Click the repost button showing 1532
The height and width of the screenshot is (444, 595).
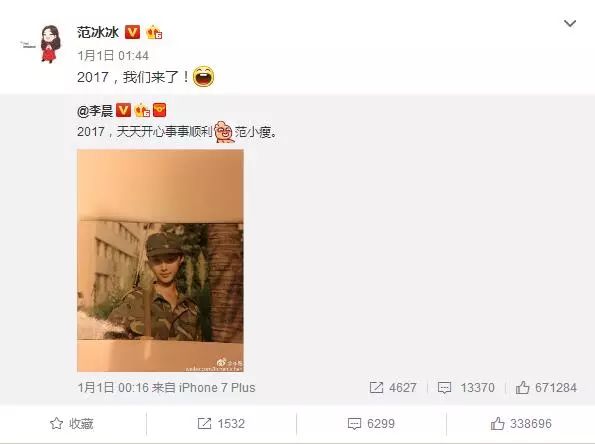[221, 424]
